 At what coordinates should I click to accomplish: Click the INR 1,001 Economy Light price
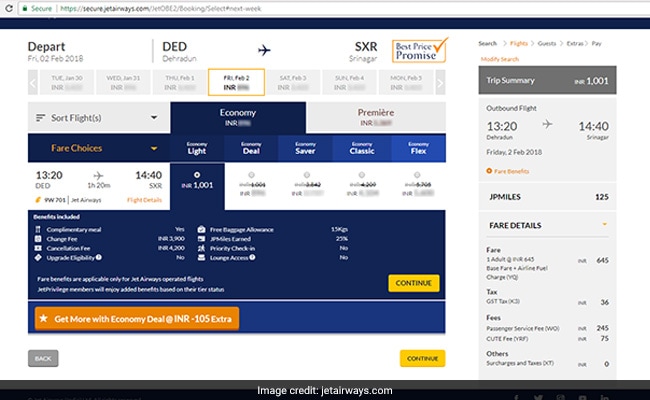pos(197,185)
